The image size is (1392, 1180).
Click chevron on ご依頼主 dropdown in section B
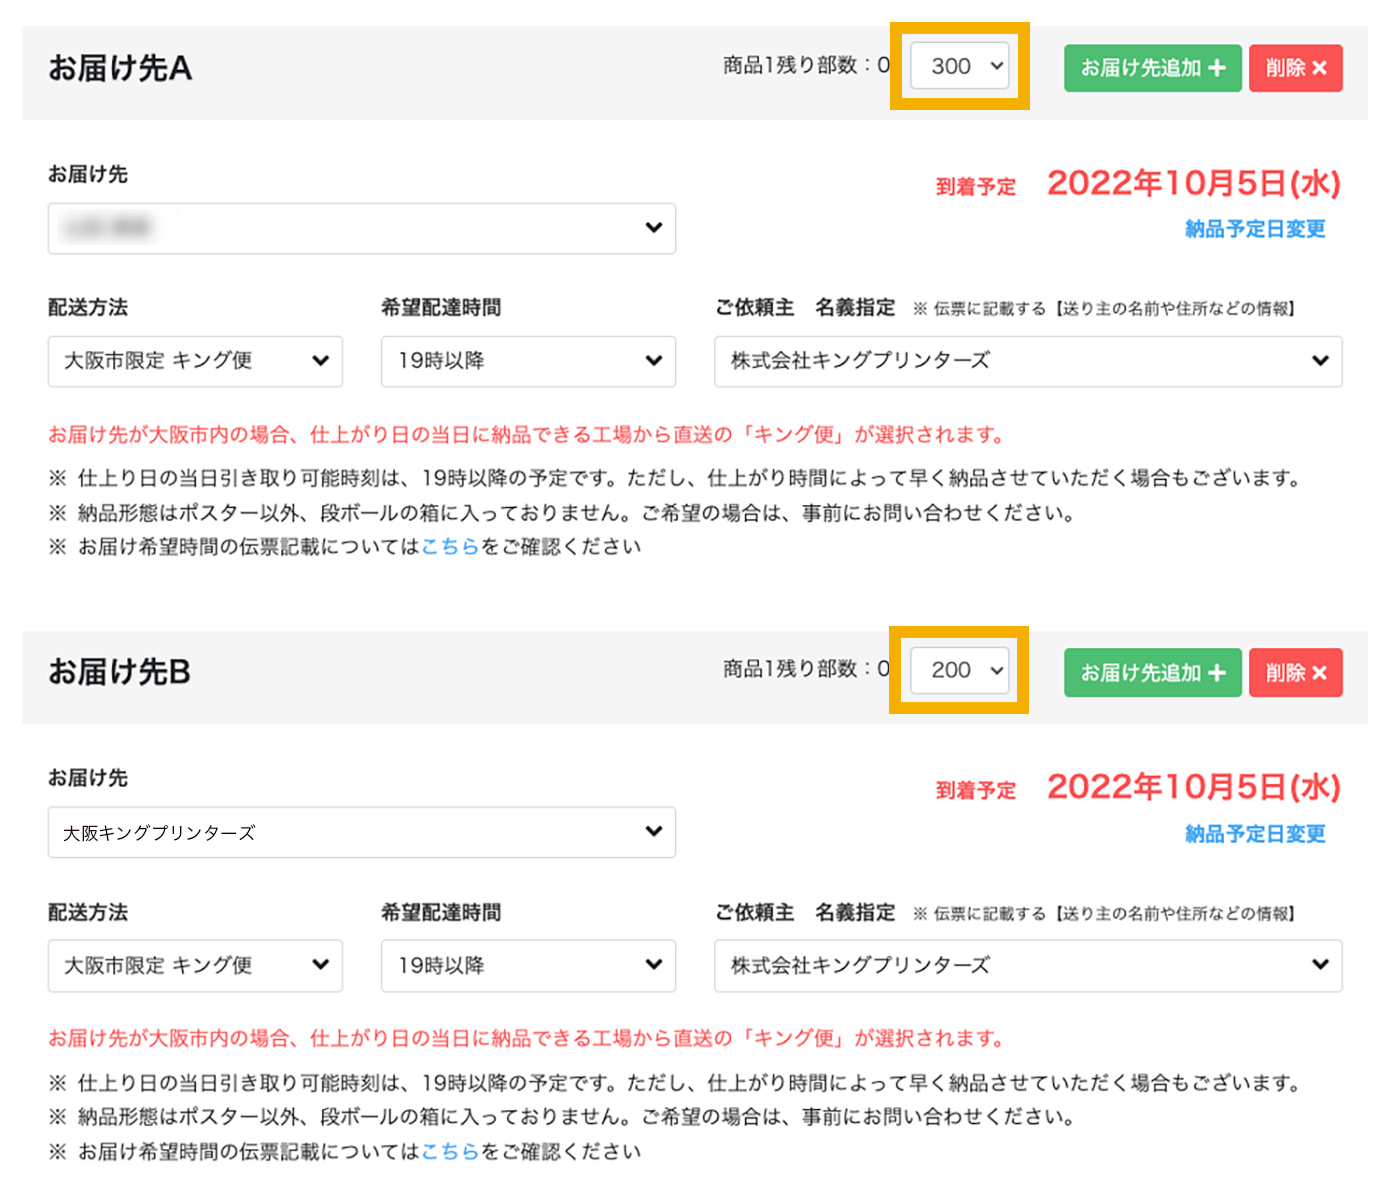[x=1322, y=966]
